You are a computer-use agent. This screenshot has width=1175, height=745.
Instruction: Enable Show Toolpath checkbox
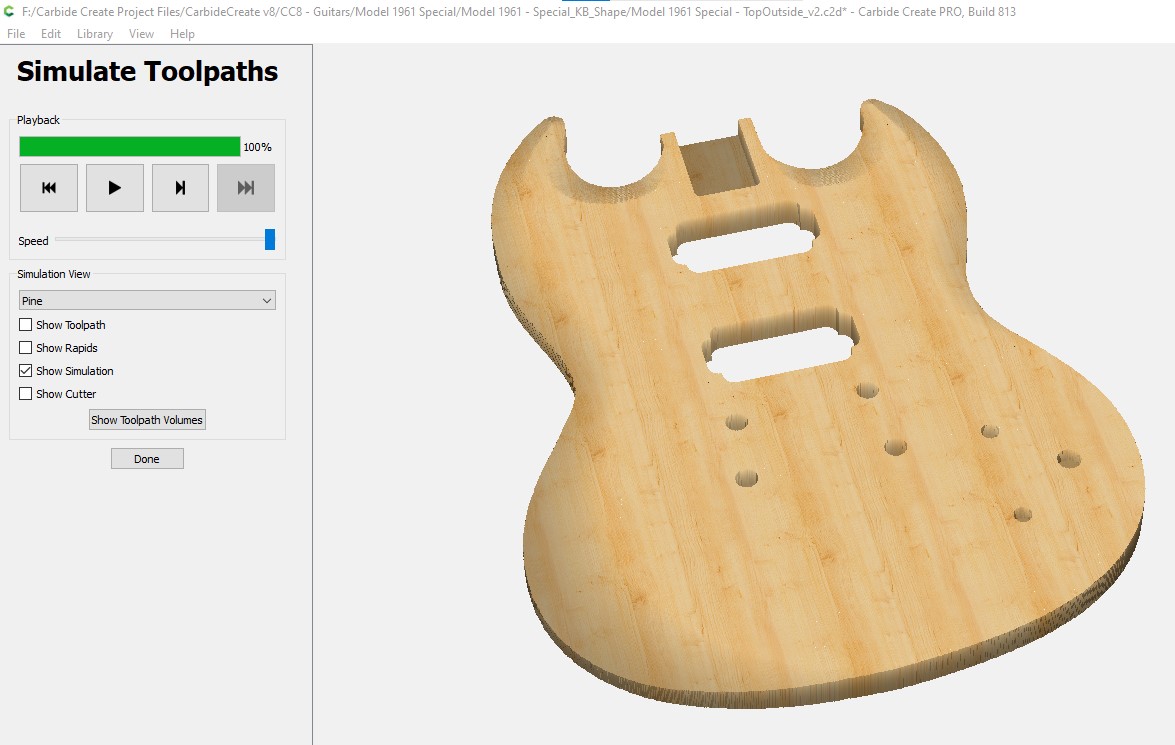[25, 325]
